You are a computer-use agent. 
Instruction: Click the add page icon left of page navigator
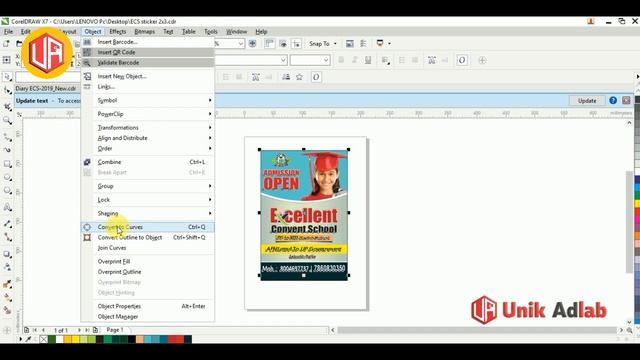point(27,330)
